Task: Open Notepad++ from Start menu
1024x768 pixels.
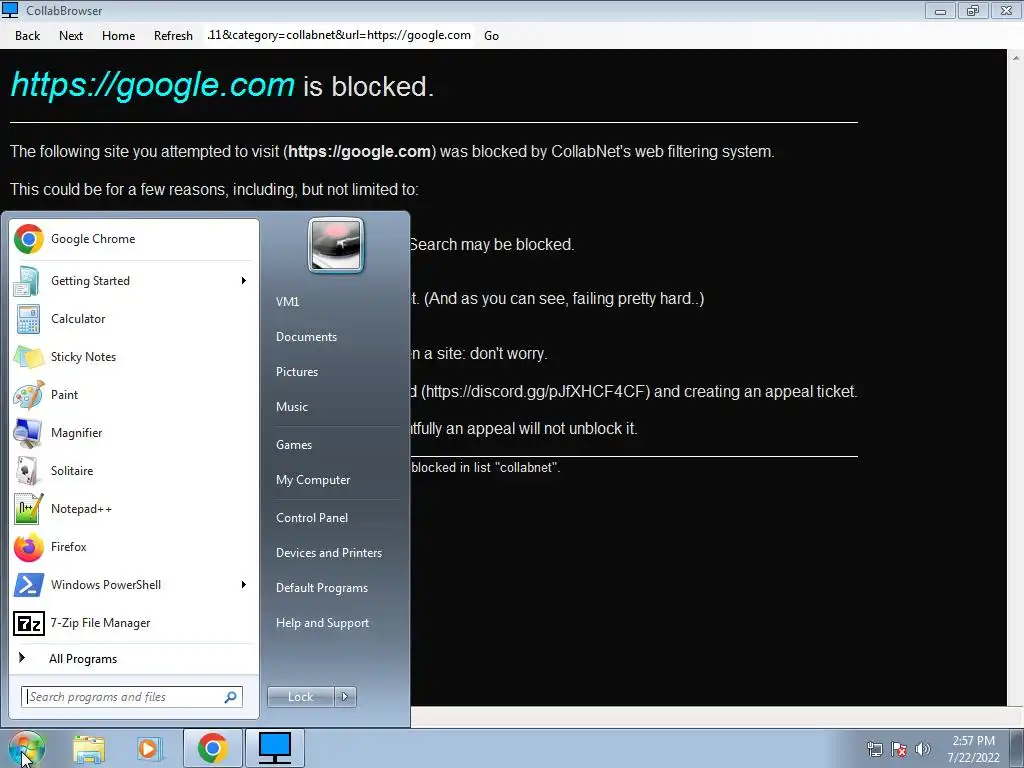Action: coord(134,509)
